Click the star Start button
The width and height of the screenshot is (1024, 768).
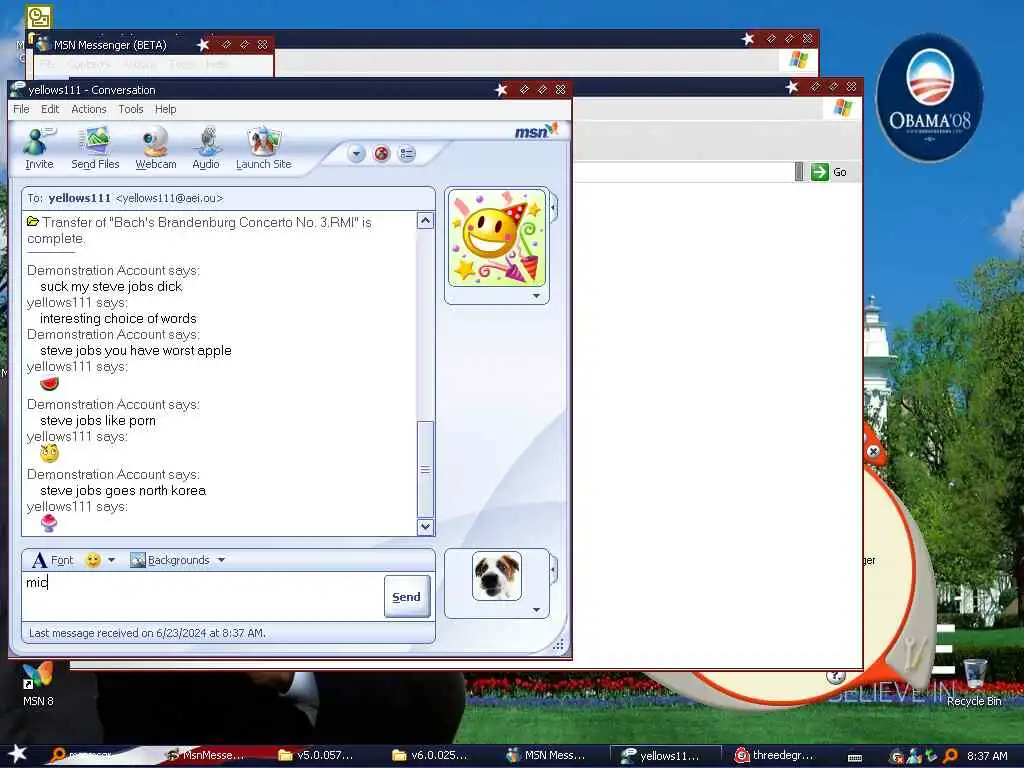pyautogui.click(x=17, y=754)
